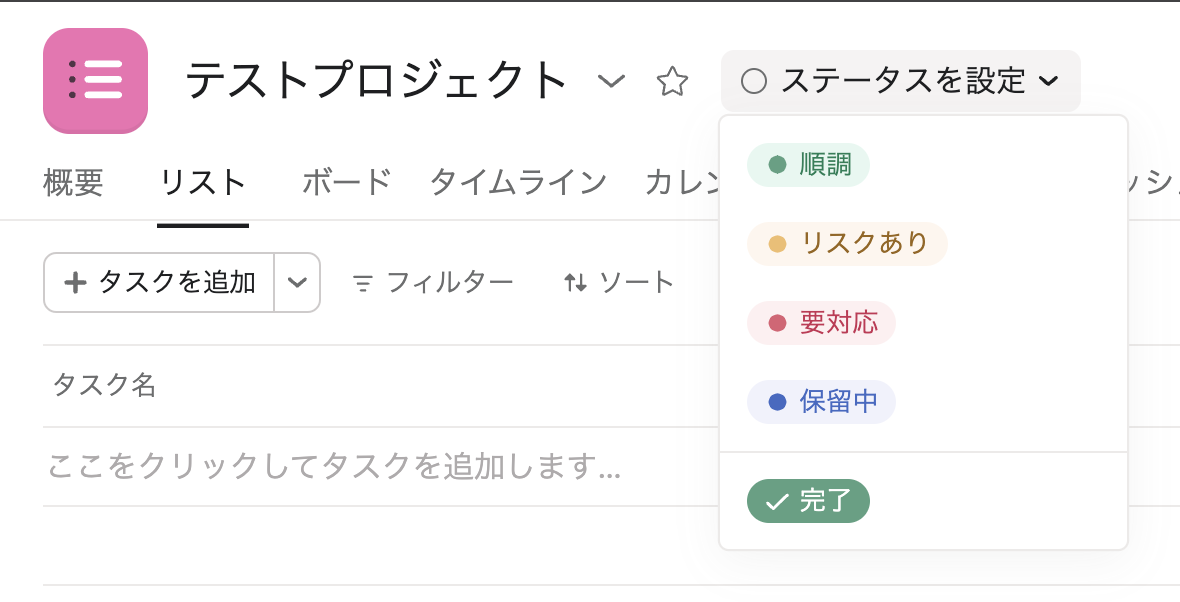Click the pink project list icon

coord(95,81)
